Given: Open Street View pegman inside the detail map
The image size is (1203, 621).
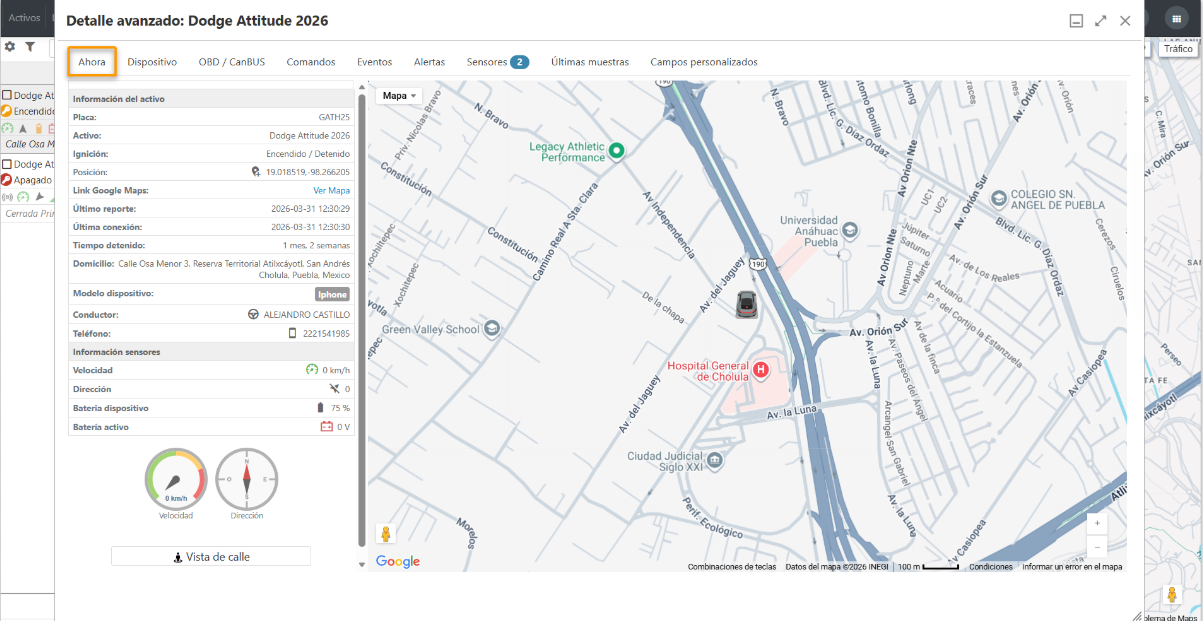Looking at the screenshot, I should 385,535.
